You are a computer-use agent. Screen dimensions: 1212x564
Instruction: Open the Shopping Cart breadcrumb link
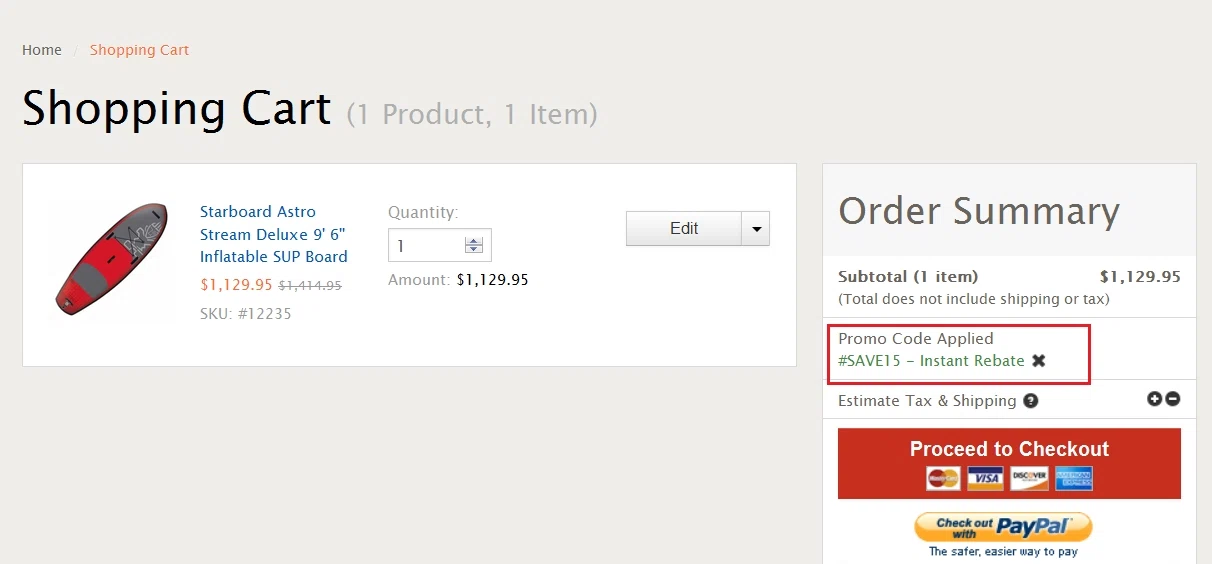139,50
